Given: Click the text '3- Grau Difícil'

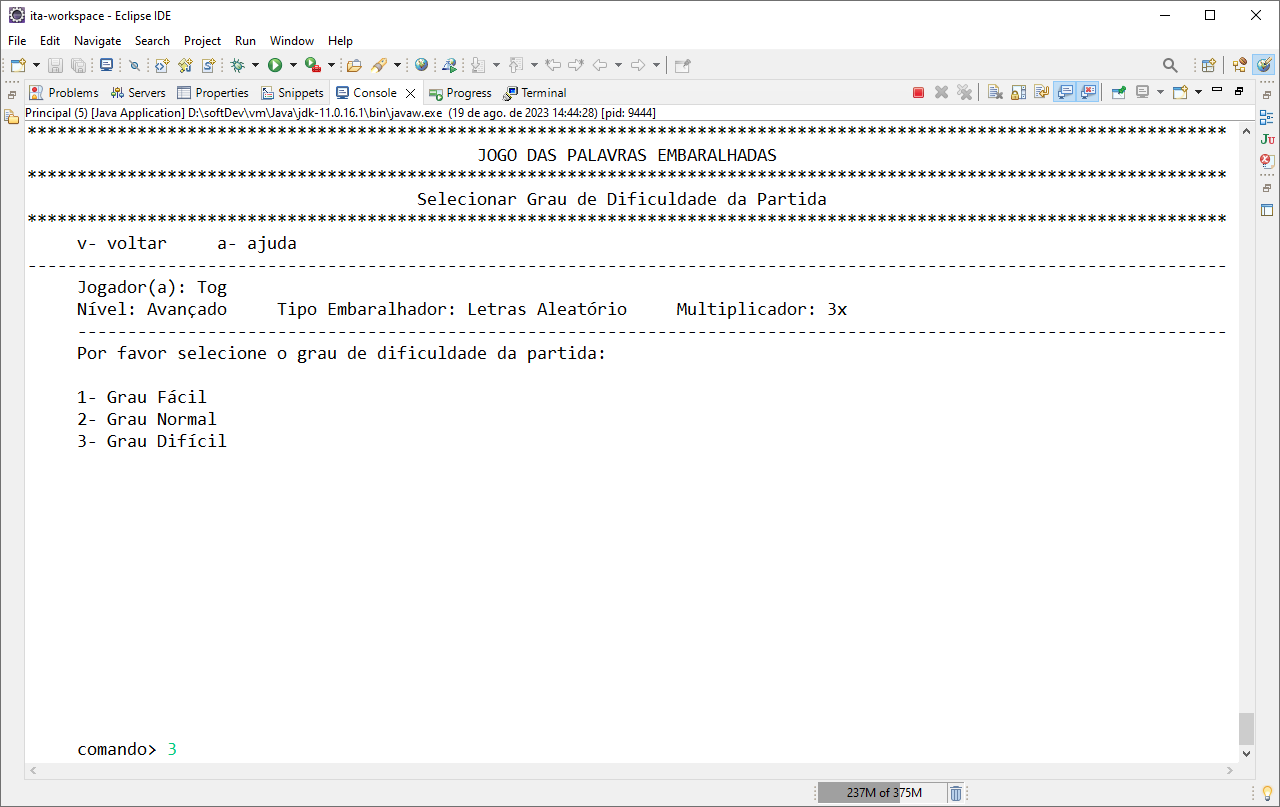Looking at the screenshot, I should coord(152,441).
